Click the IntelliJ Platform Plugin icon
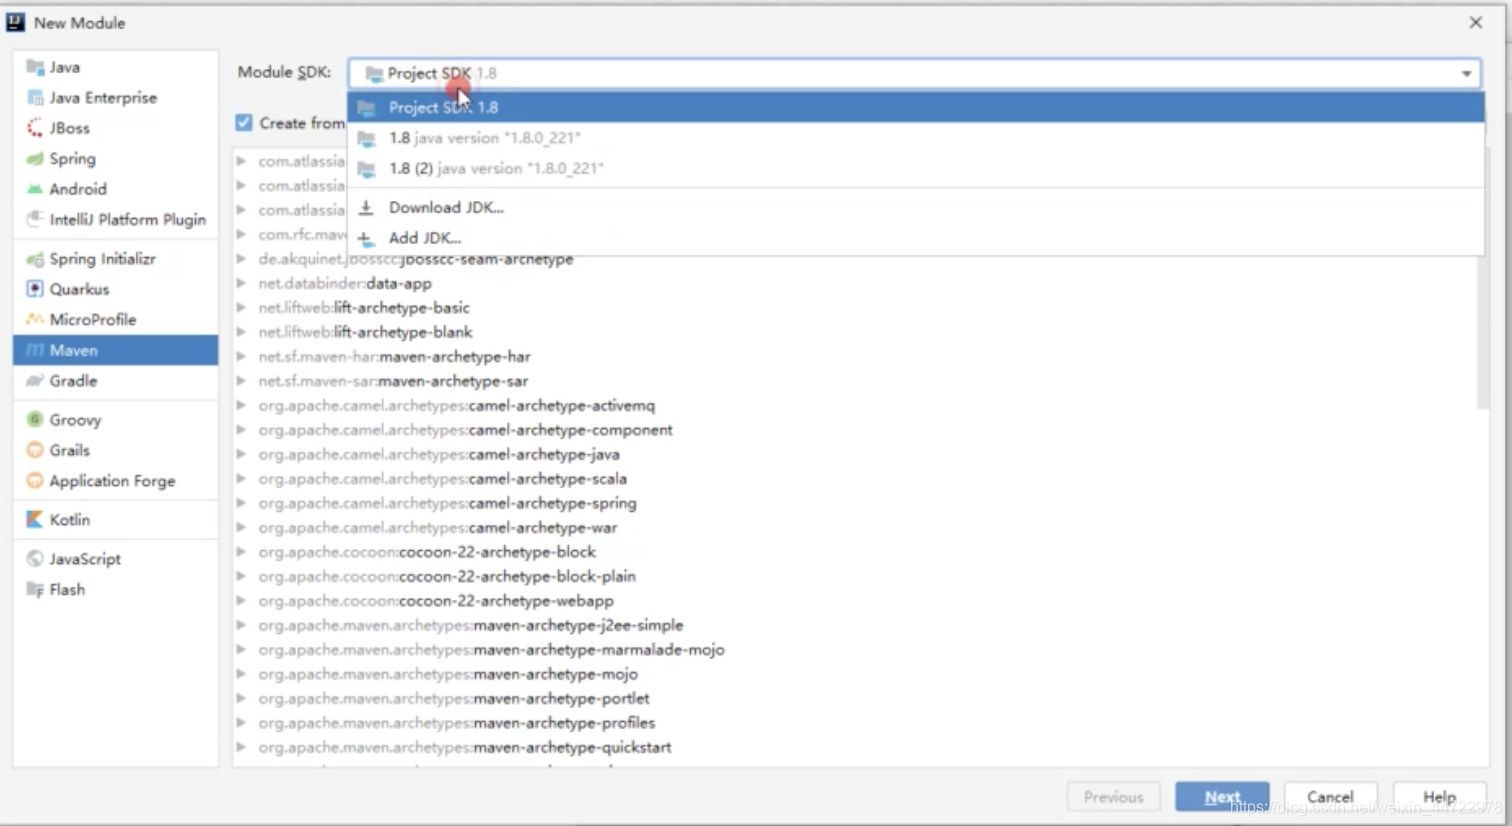 [35, 219]
